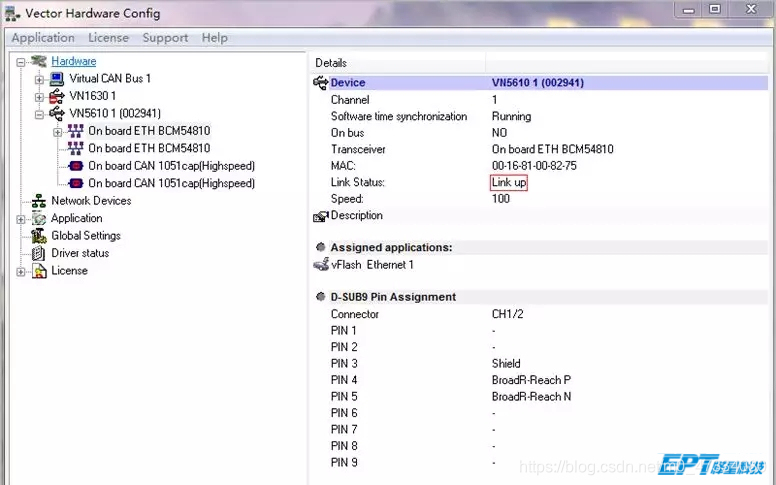Click the Virtual CAN Bus 1 computer icon

pyautogui.click(x=57, y=79)
